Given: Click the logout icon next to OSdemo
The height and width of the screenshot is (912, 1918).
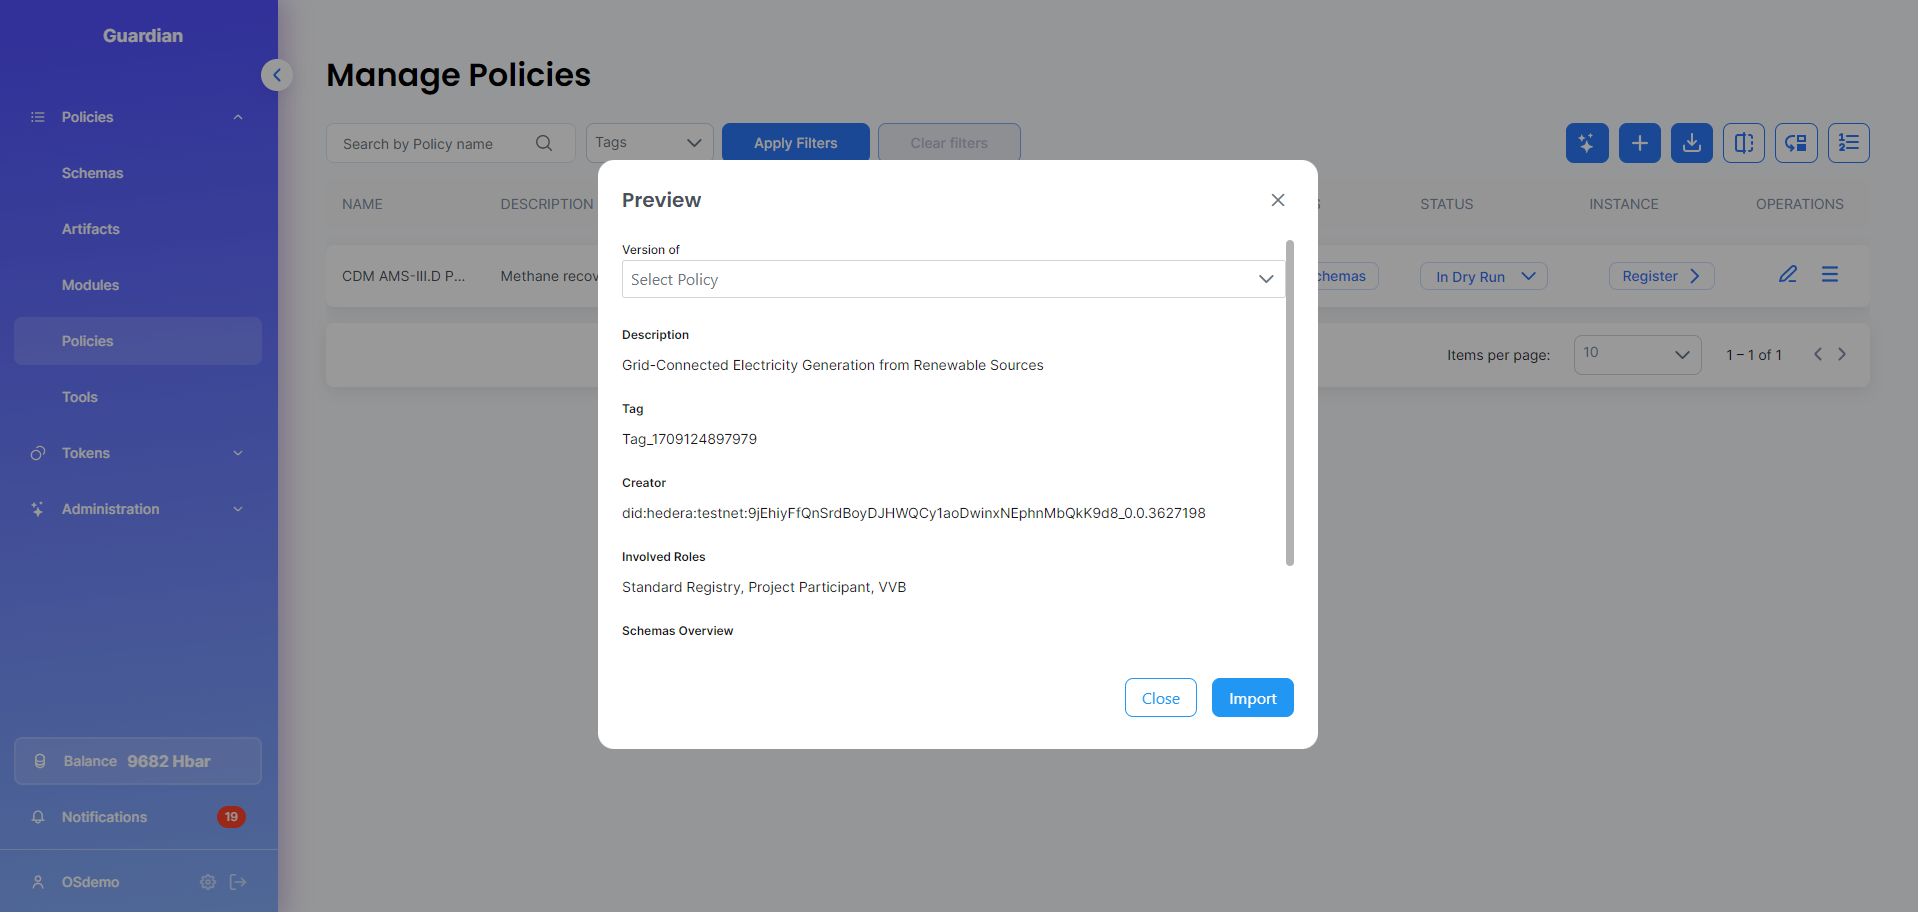Looking at the screenshot, I should [x=238, y=882].
